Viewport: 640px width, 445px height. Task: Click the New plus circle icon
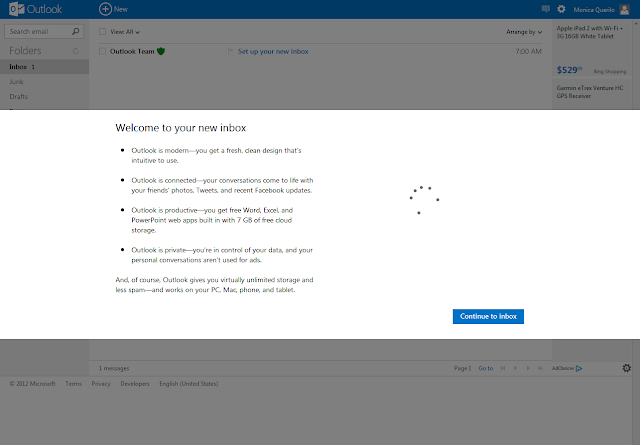[x=105, y=9]
